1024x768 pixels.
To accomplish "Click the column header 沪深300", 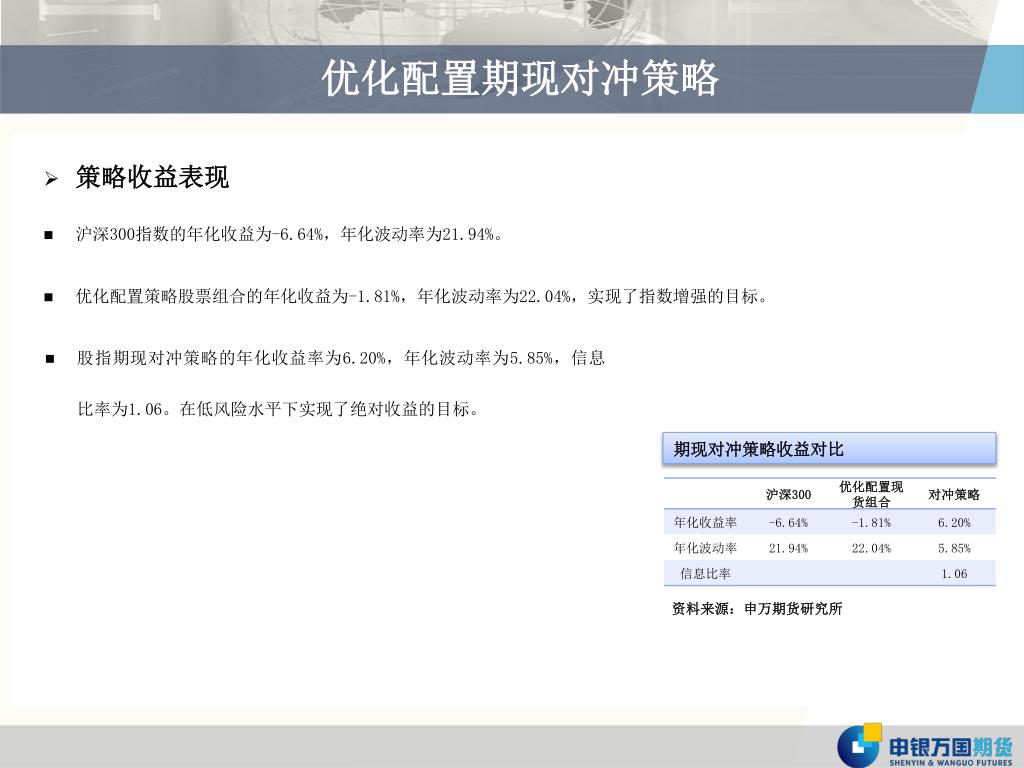I will [x=788, y=494].
